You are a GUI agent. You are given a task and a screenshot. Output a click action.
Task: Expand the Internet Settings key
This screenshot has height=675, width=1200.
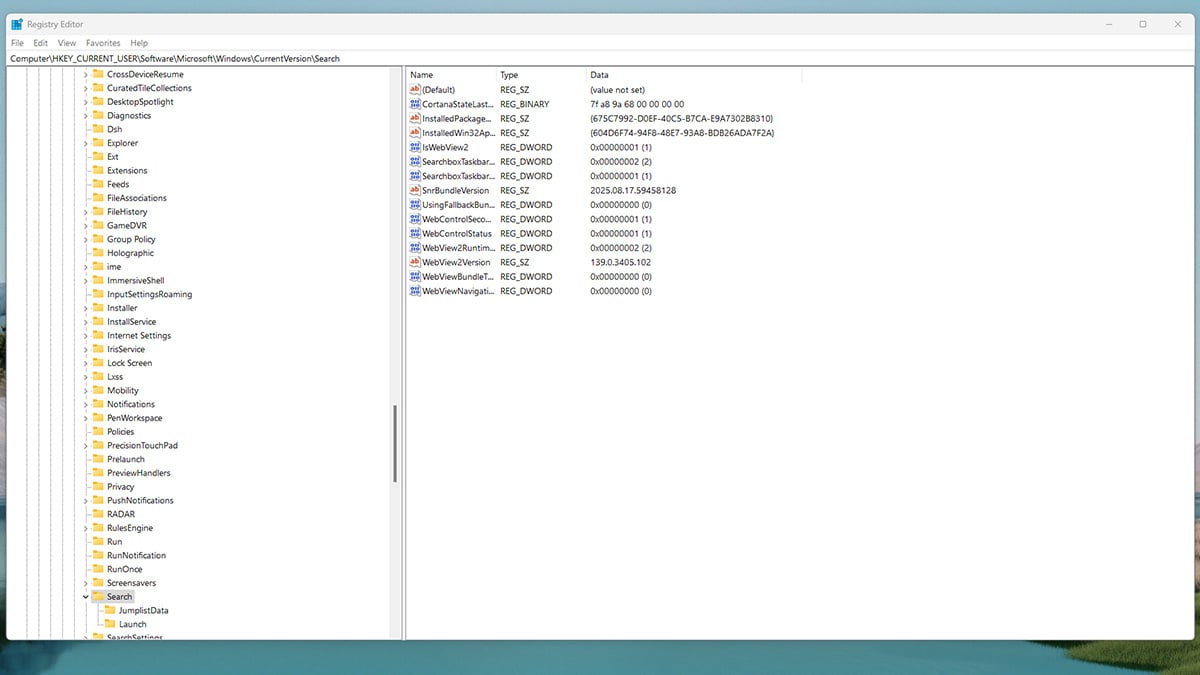pos(86,336)
